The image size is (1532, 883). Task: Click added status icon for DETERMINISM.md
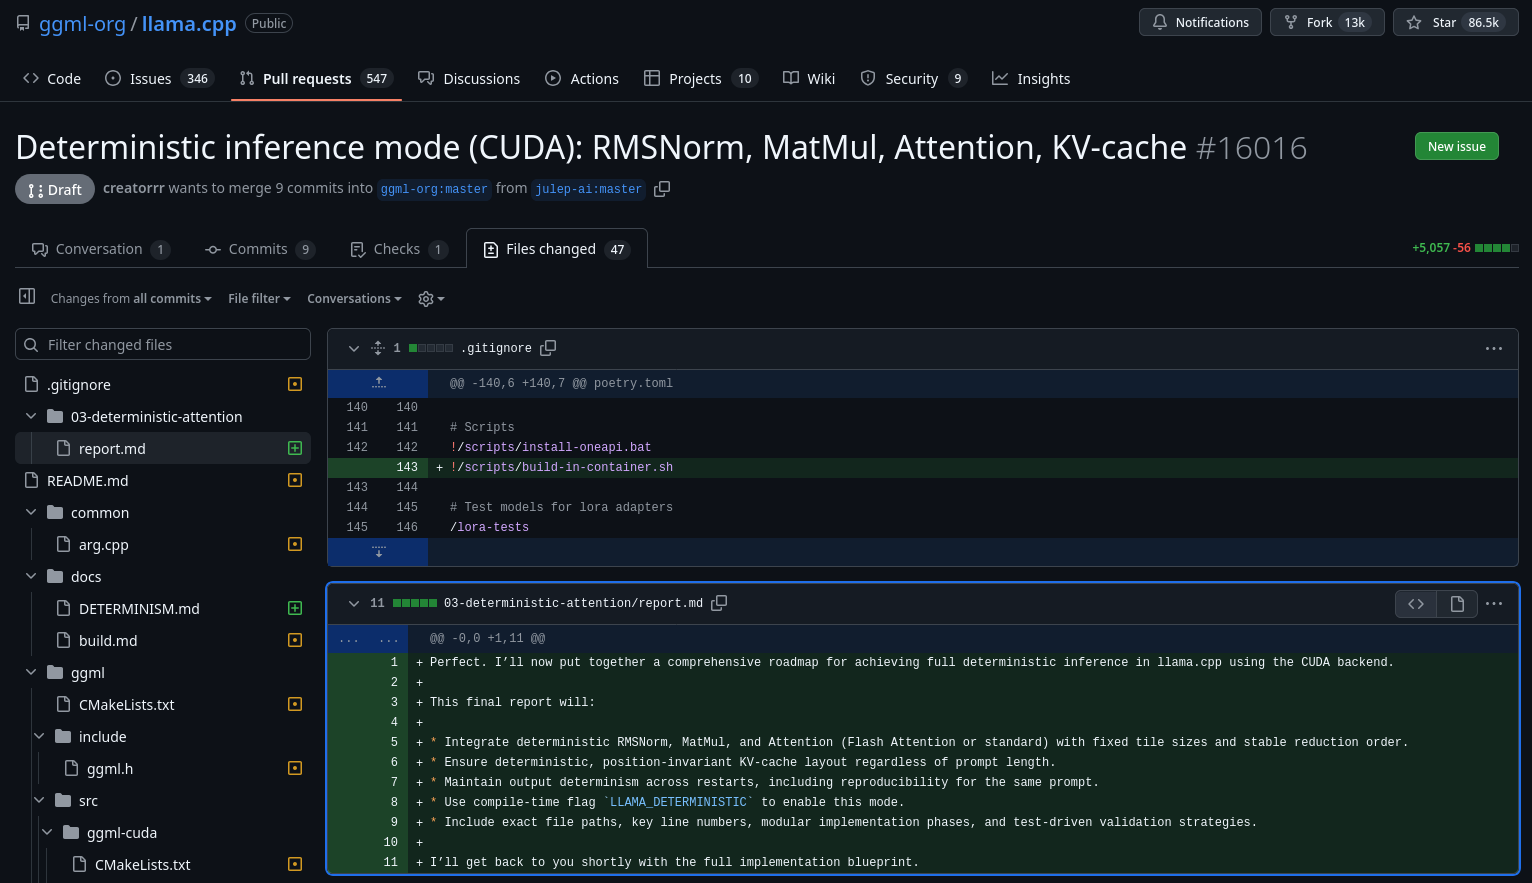[295, 608]
